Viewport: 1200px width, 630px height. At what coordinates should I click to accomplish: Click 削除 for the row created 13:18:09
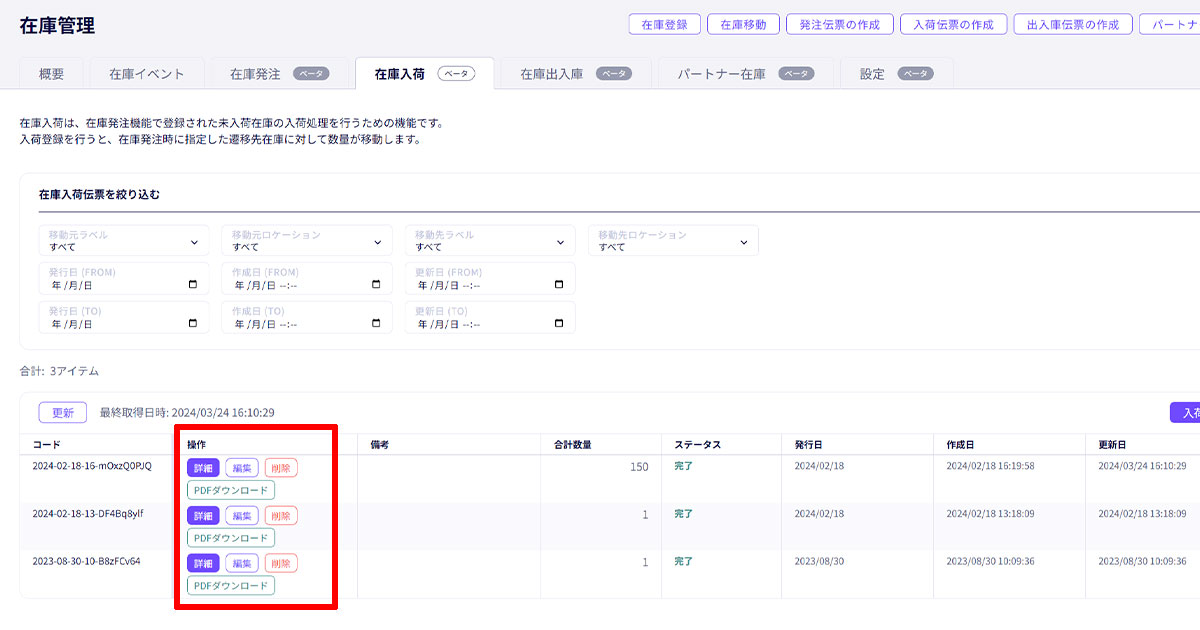click(281, 516)
